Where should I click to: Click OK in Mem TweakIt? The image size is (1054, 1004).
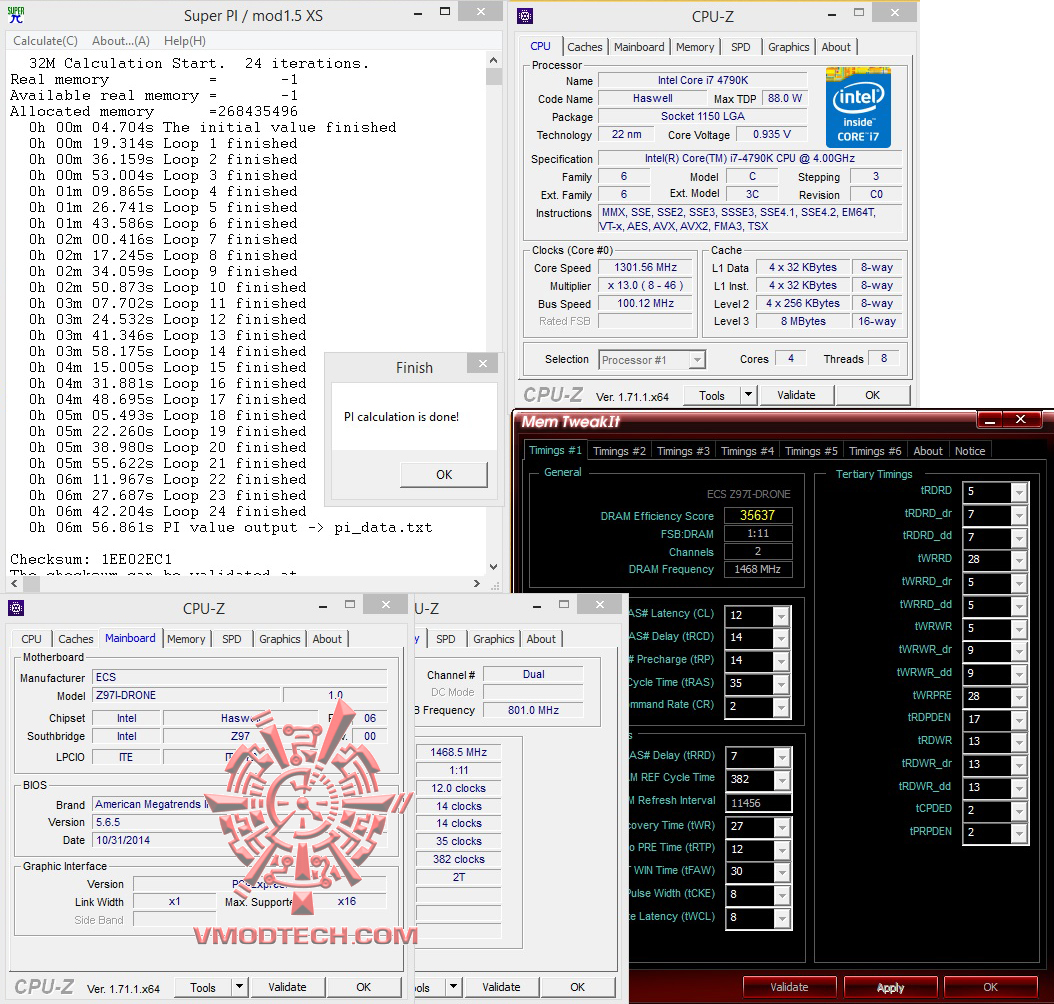pyautogui.click(x=990, y=987)
